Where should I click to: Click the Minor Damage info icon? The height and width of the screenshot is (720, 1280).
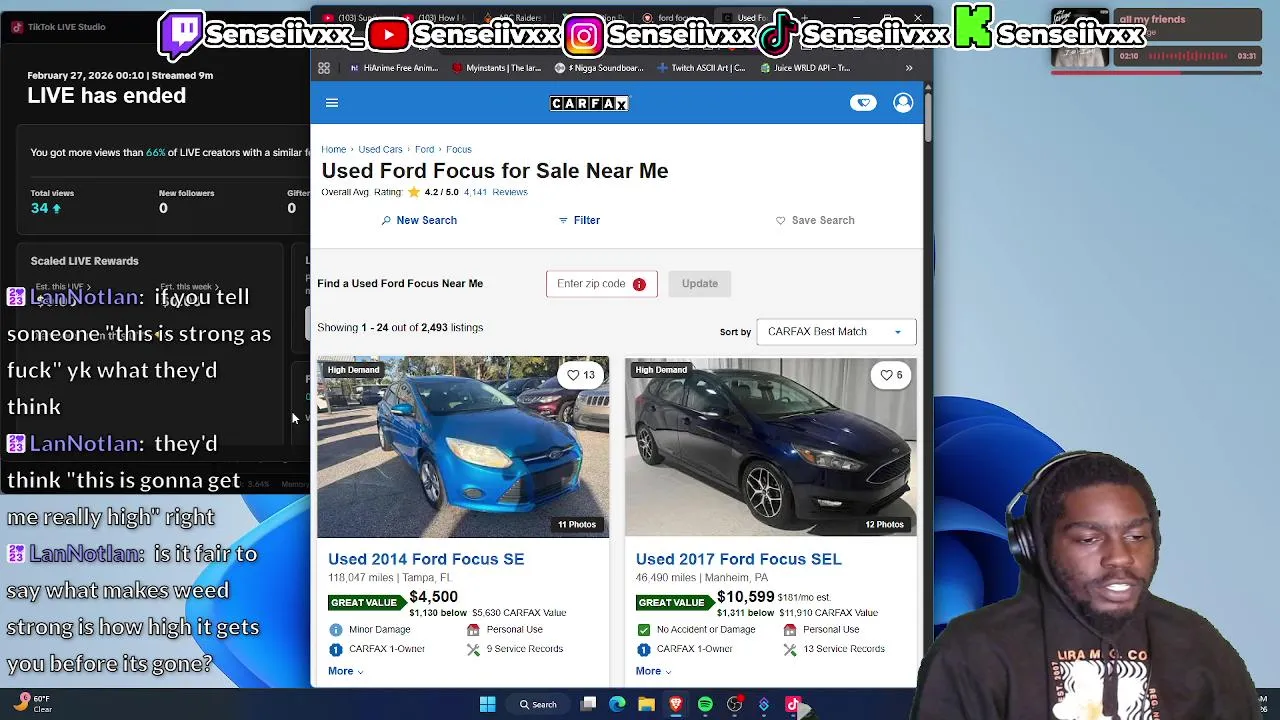336,630
